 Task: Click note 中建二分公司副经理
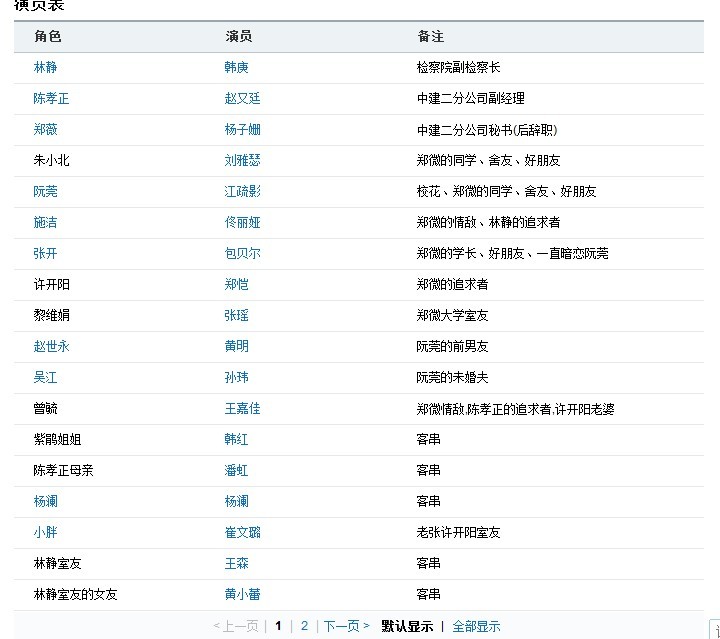(x=470, y=98)
